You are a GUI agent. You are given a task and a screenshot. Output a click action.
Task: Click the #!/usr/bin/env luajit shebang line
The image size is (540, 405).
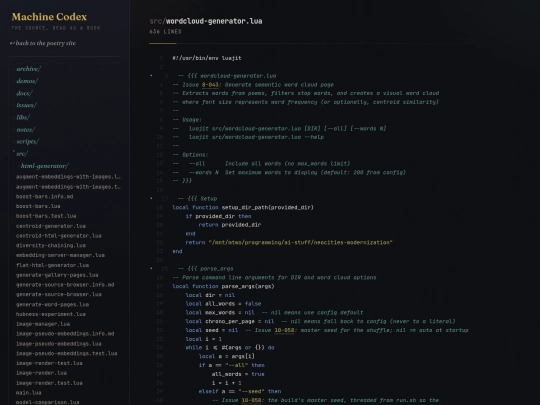(207, 58)
